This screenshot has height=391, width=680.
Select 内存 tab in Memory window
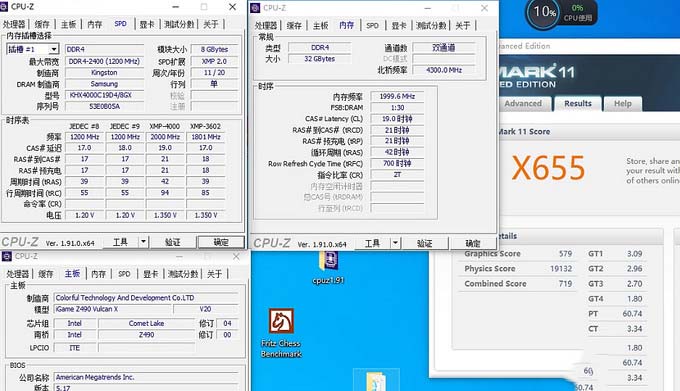(347, 25)
